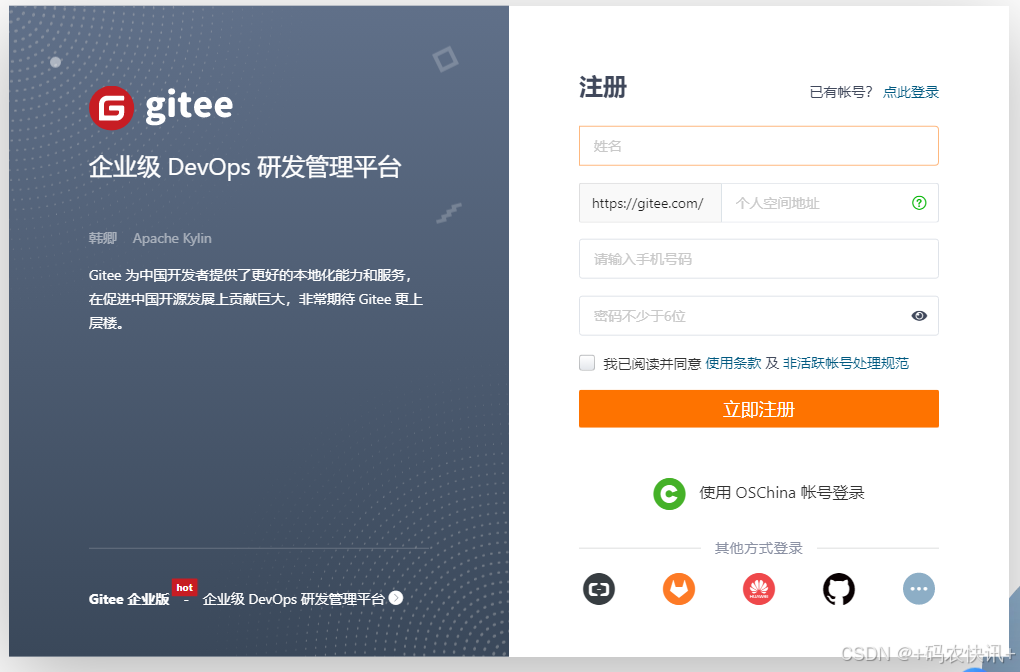This screenshot has height=672, width=1020.
Task: Click the 姓名 name input field
Action: click(758, 146)
